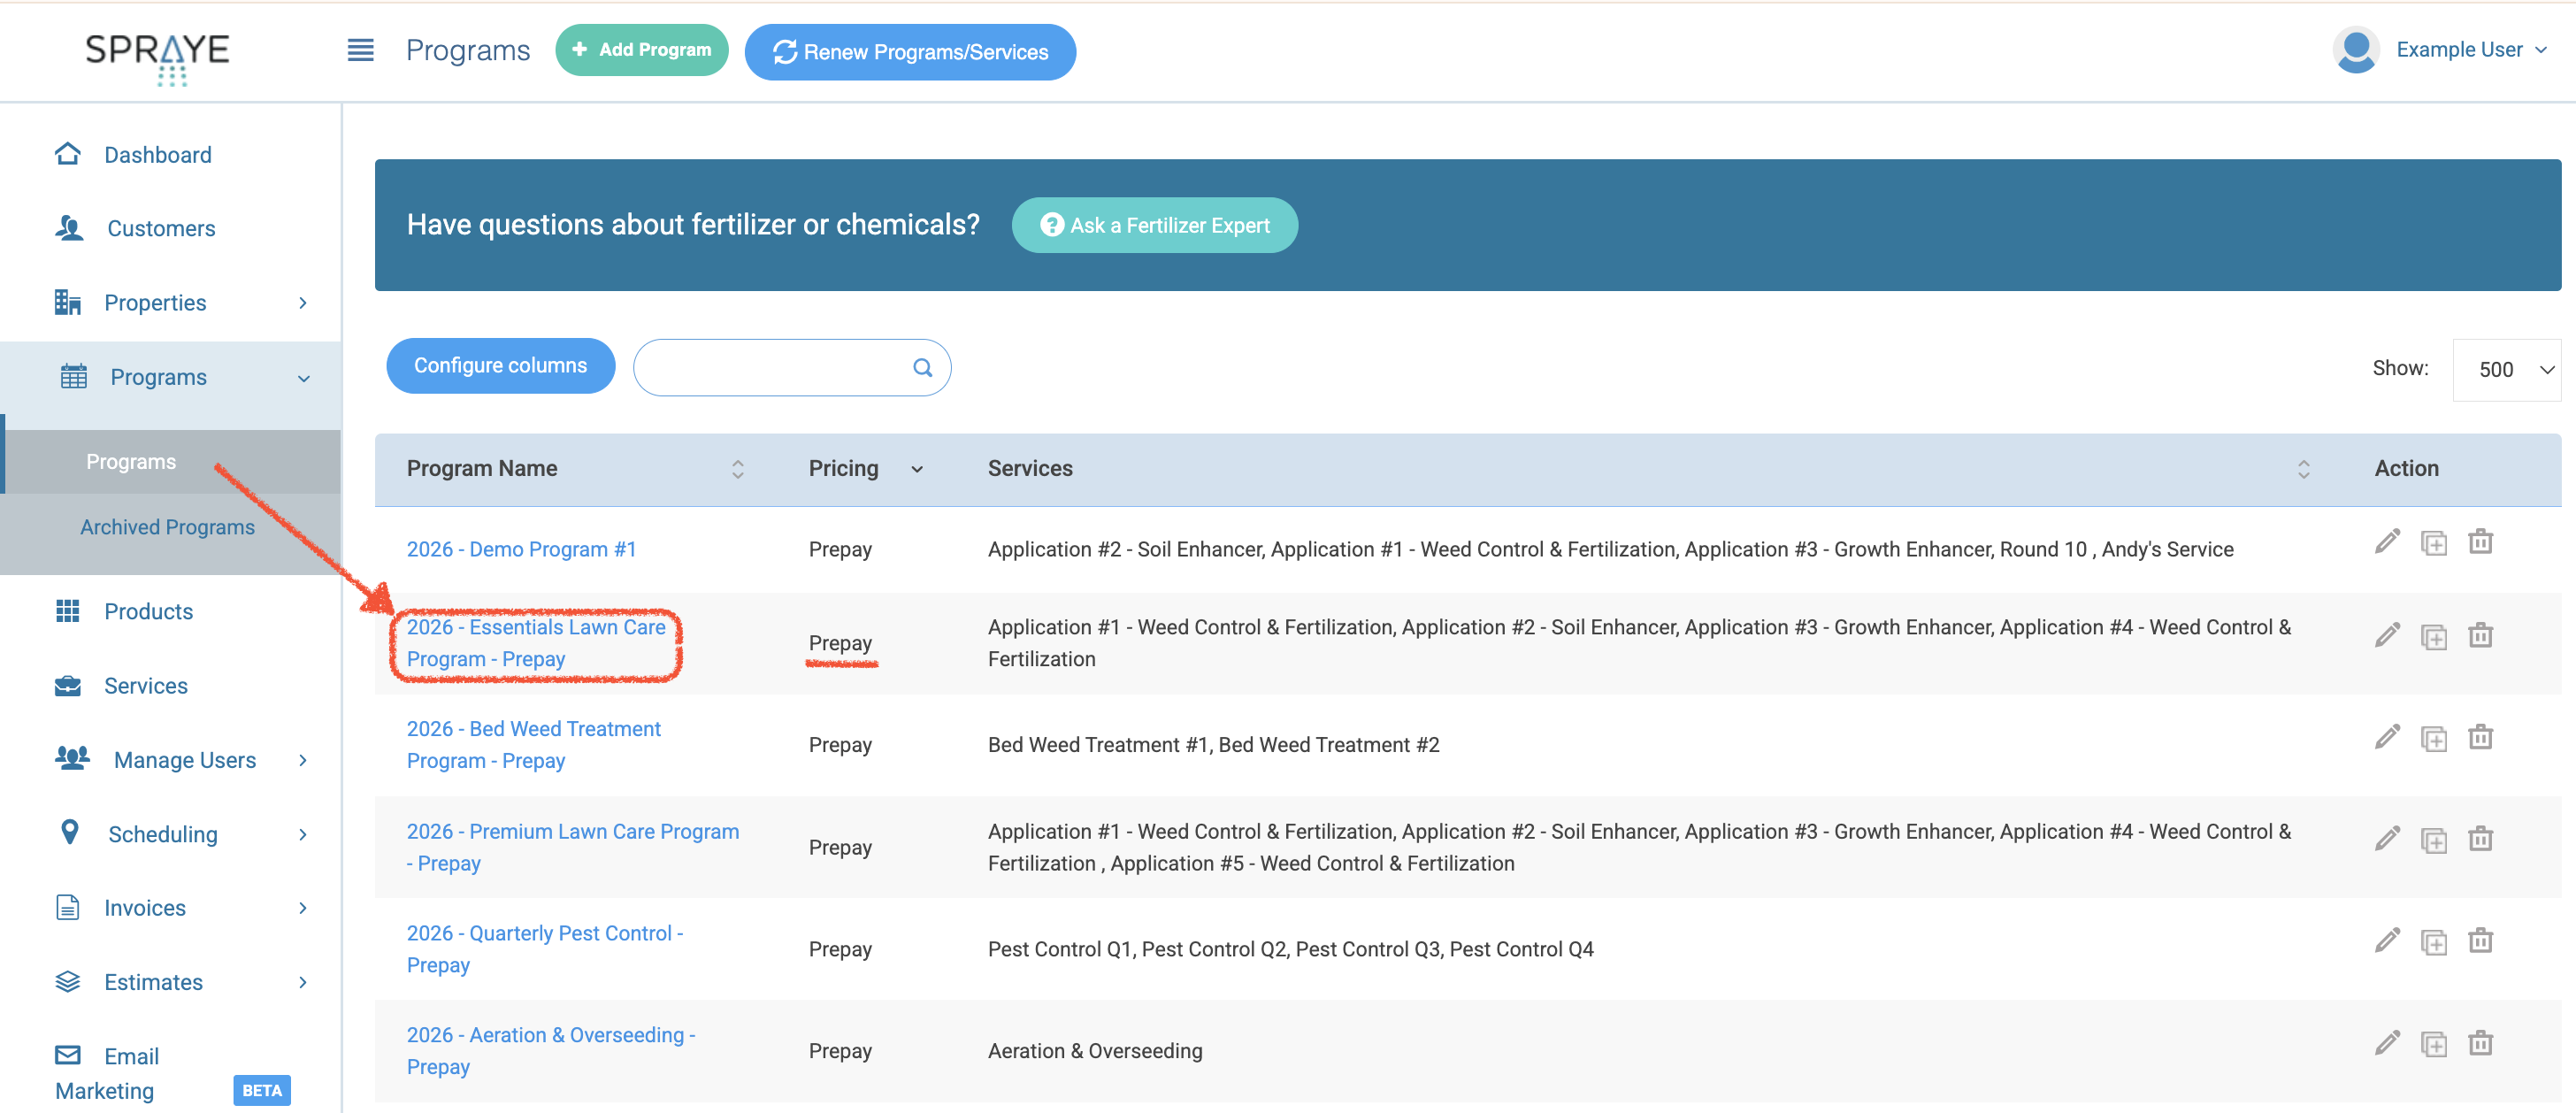The width and height of the screenshot is (2576, 1113).
Task: Delete the Aeration & Overseeding program
Action: (2480, 1043)
